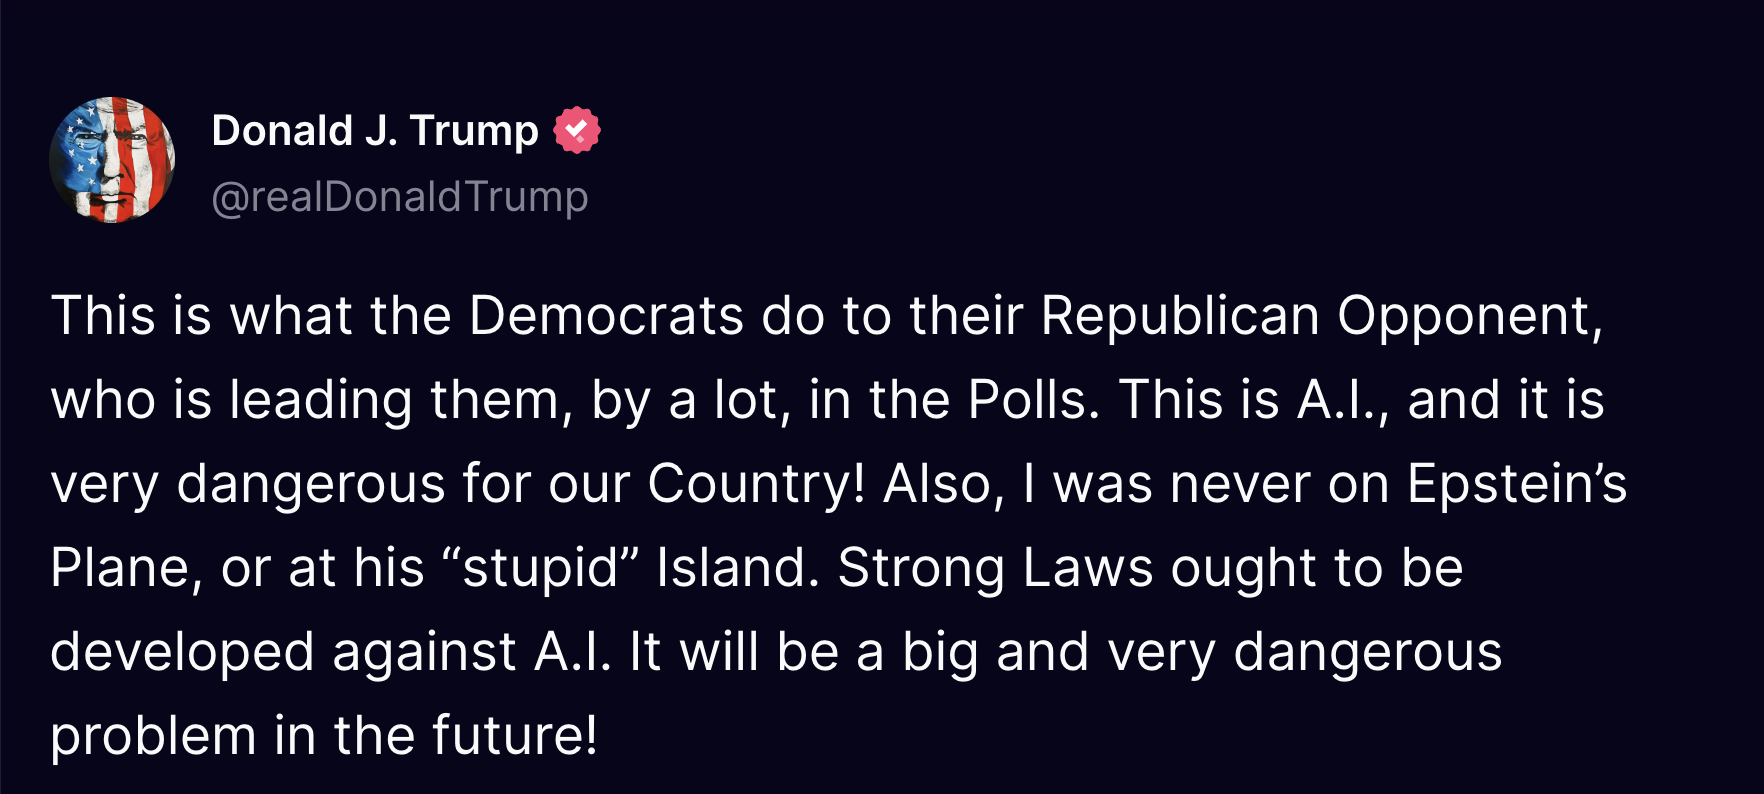Click the quoted word "stupid" in the post
The image size is (1764, 794).
[x=541, y=568]
